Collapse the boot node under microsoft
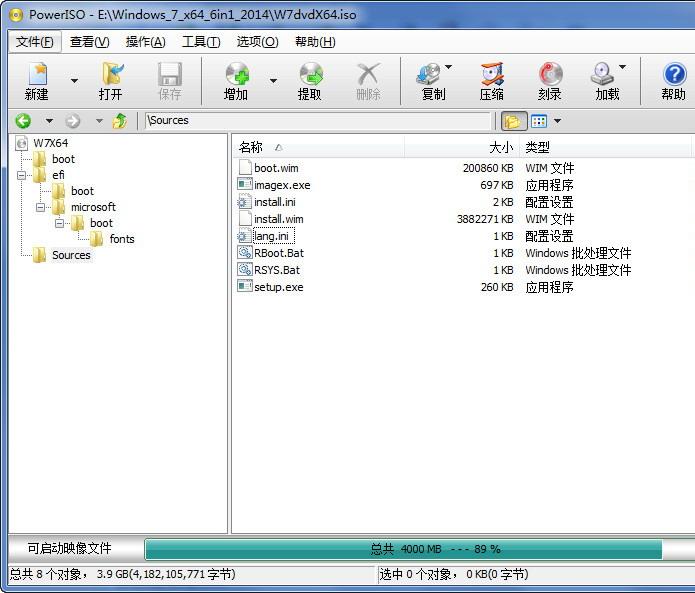Screen dimensions: 695x593 pos(59,223)
